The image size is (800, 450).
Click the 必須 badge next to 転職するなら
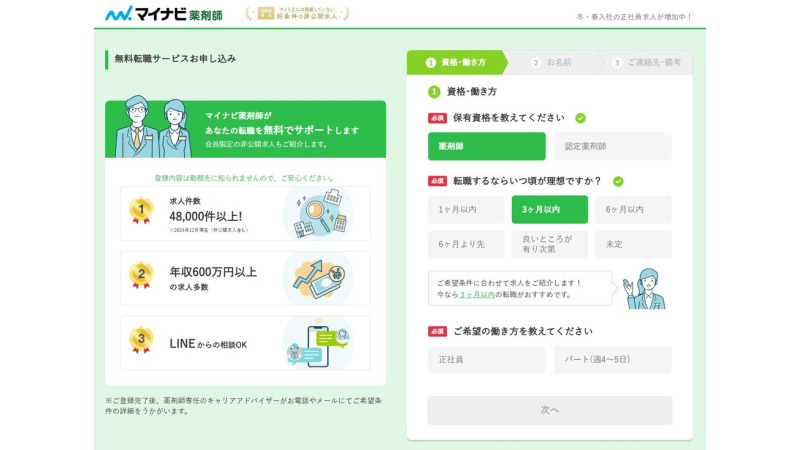pyautogui.click(x=437, y=181)
